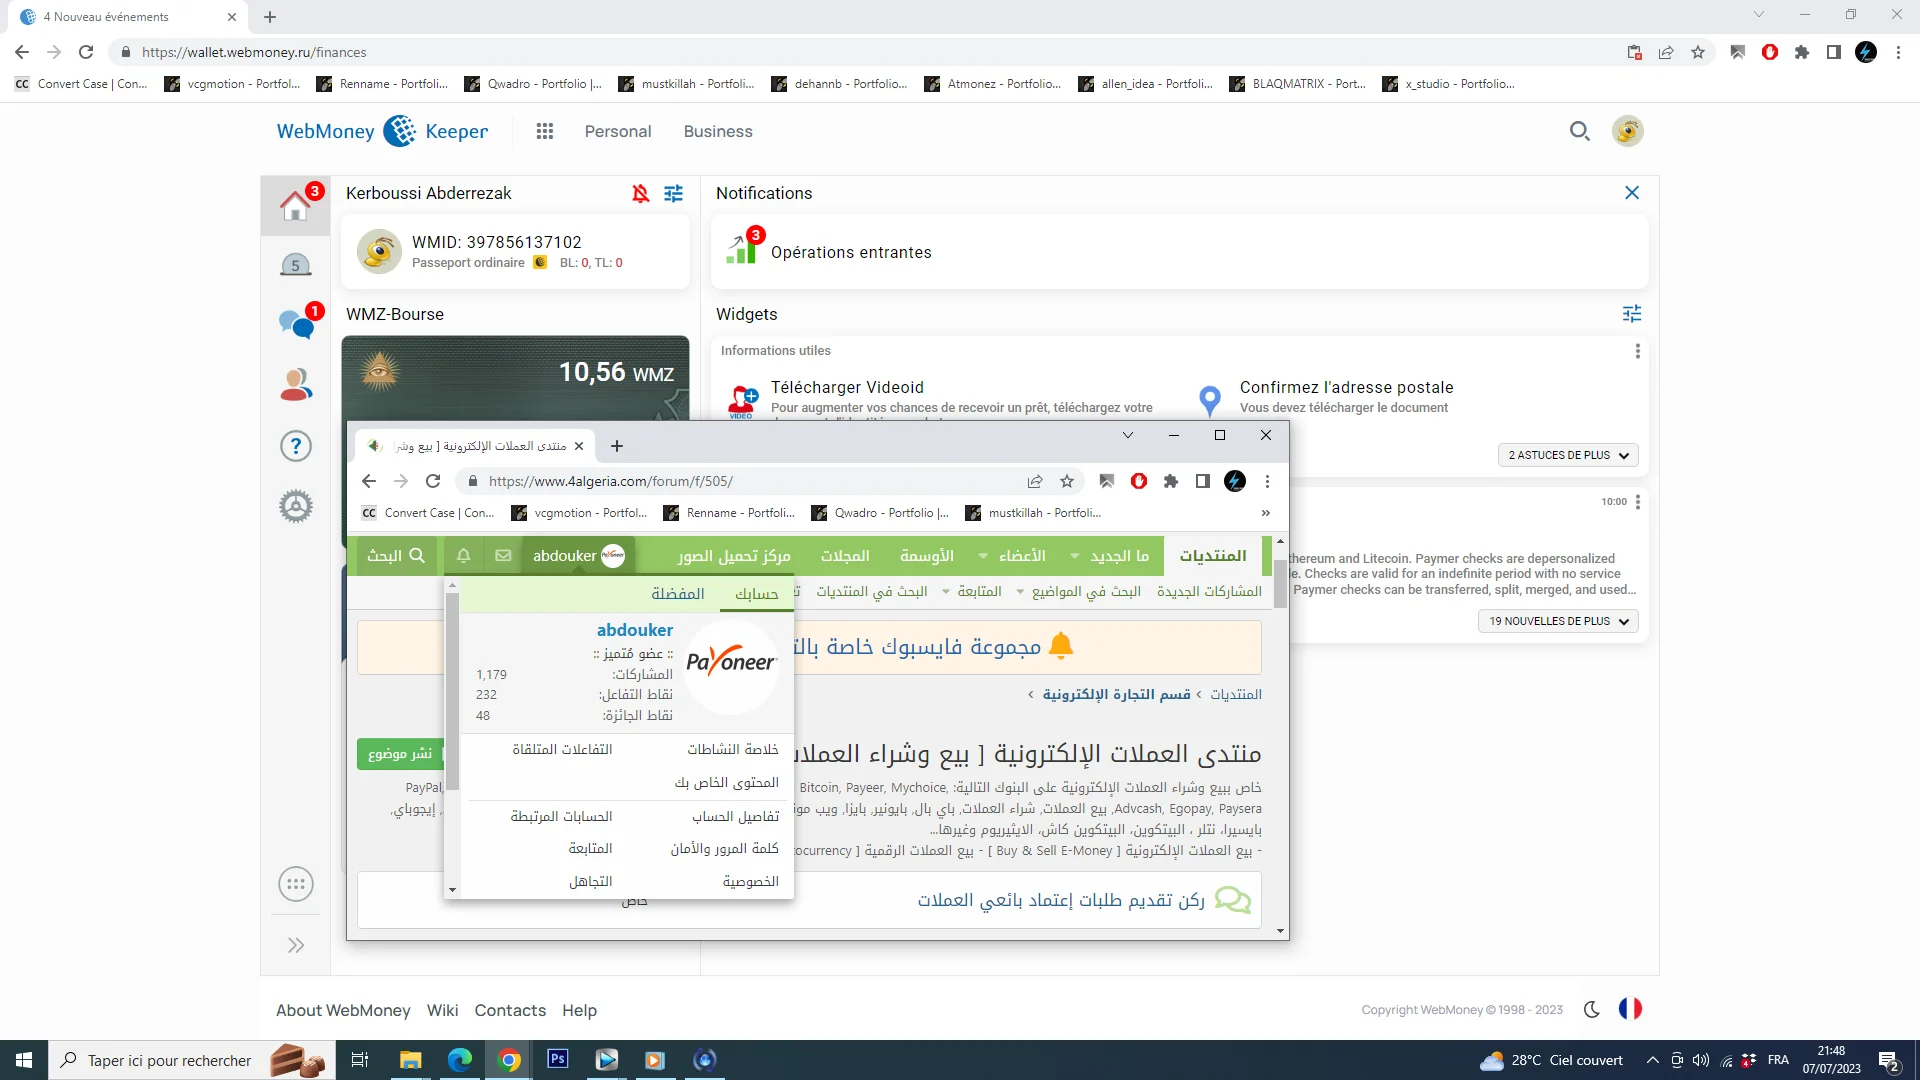
Task: Open the chat messages sidebar icon
Action: [x=295, y=324]
